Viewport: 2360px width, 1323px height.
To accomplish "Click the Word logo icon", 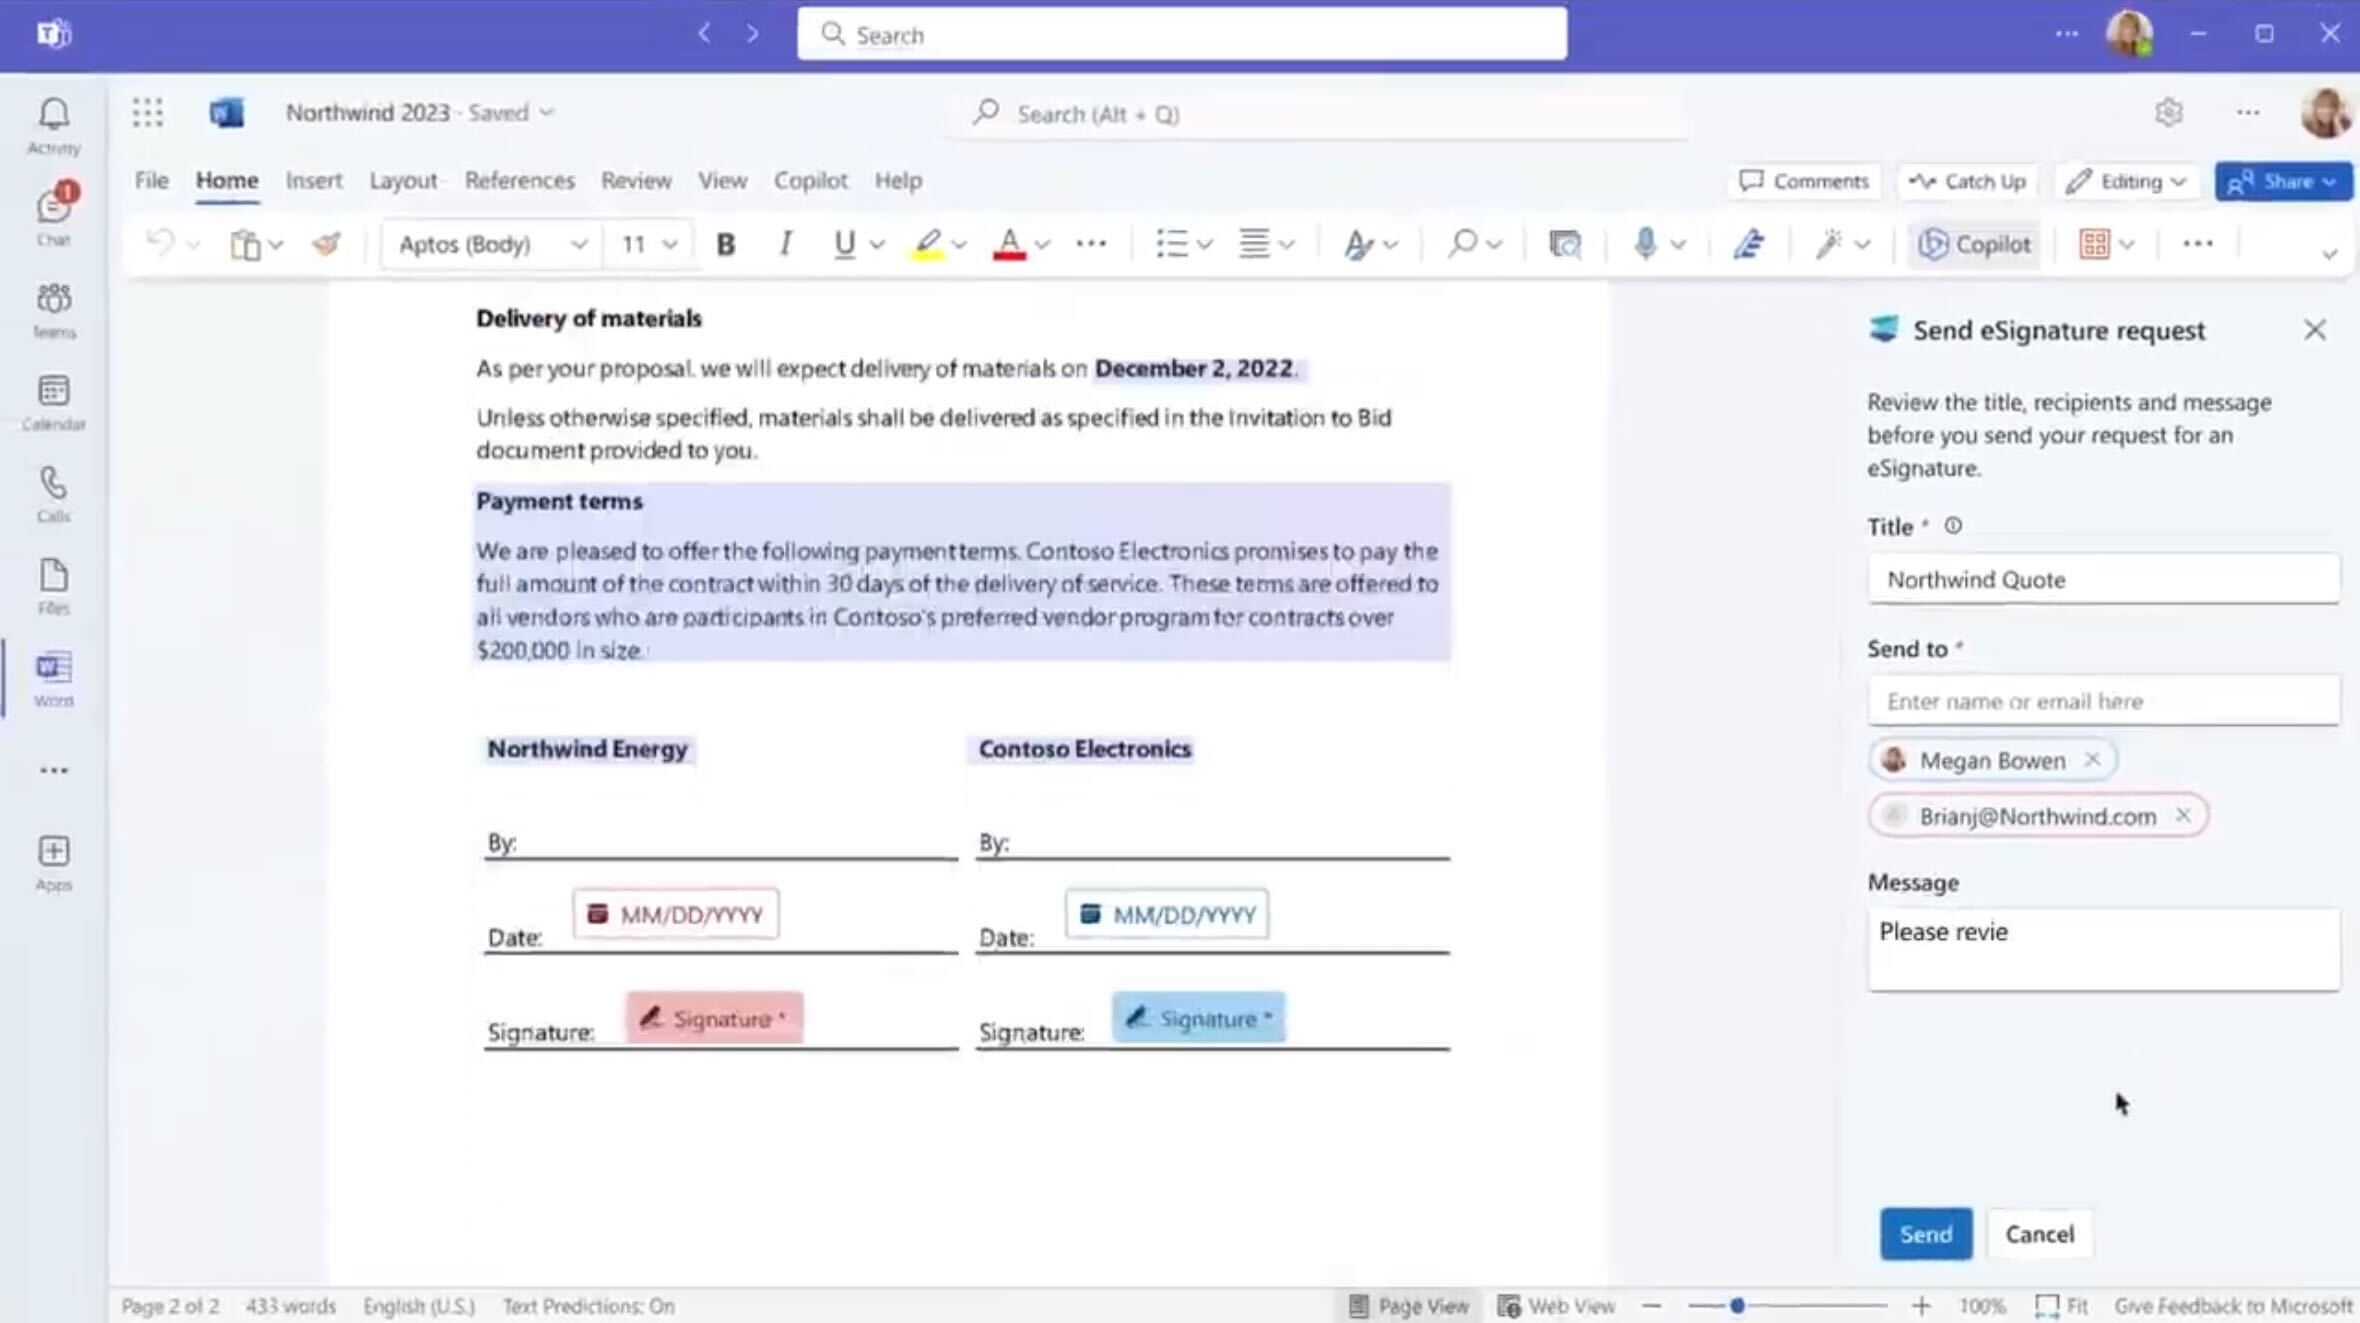I will pos(227,113).
